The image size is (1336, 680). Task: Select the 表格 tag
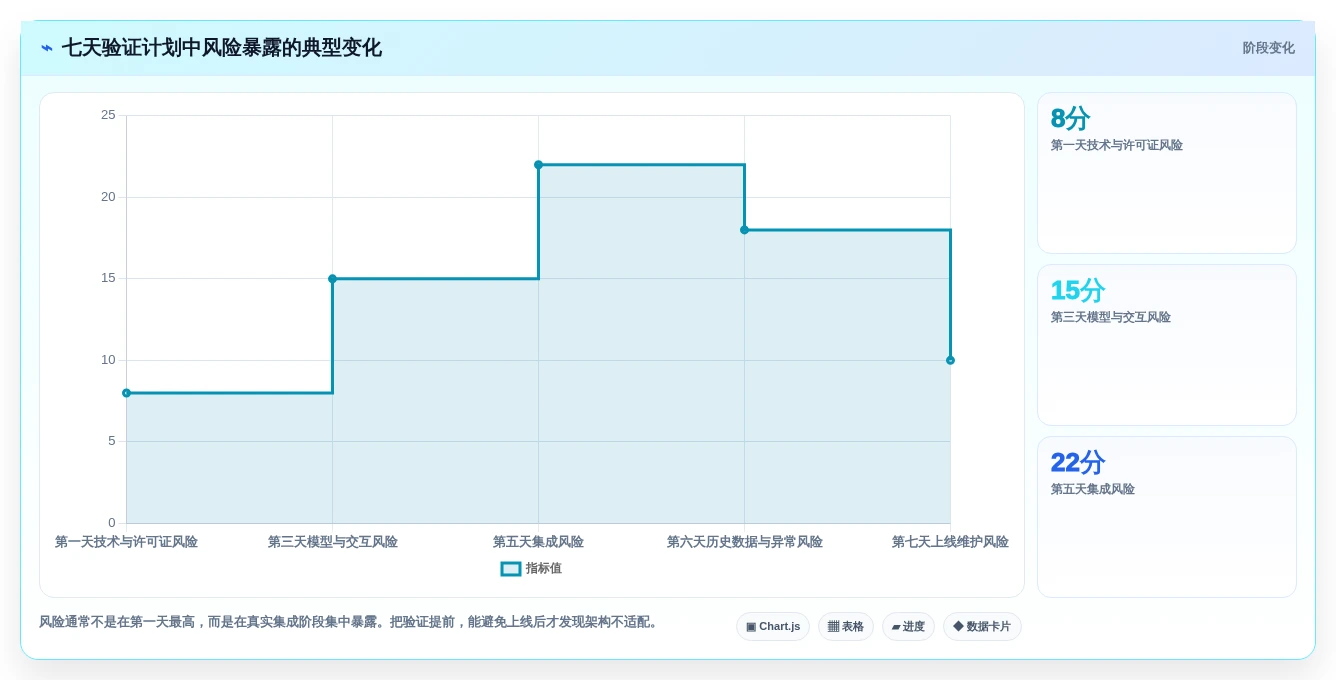click(846, 627)
